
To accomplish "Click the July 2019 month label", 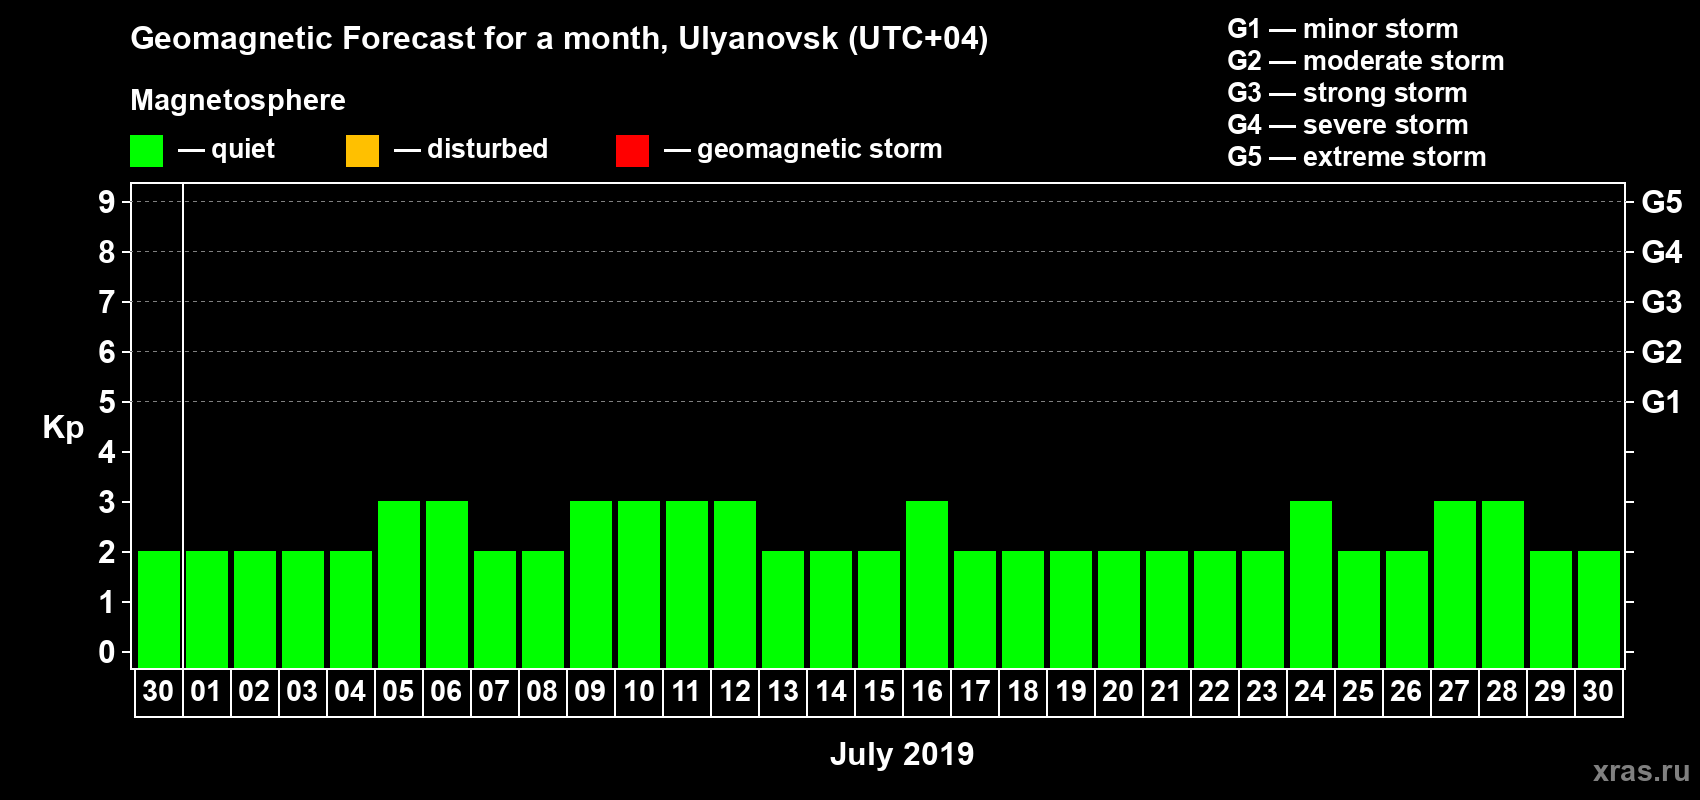I will (x=902, y=754).
